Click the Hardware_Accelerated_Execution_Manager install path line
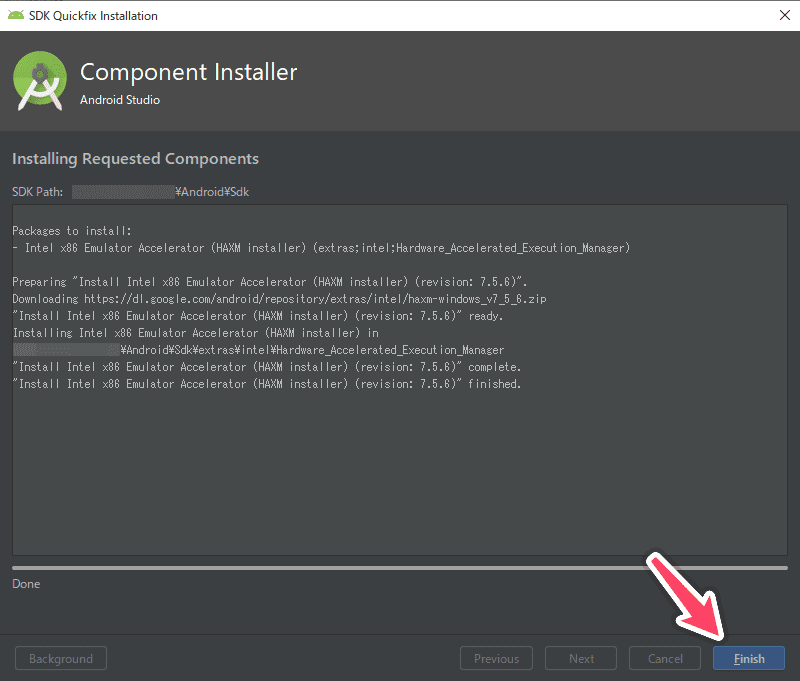Image resolution: width=800 pixels, height=681 pixels. coord(258,350)
